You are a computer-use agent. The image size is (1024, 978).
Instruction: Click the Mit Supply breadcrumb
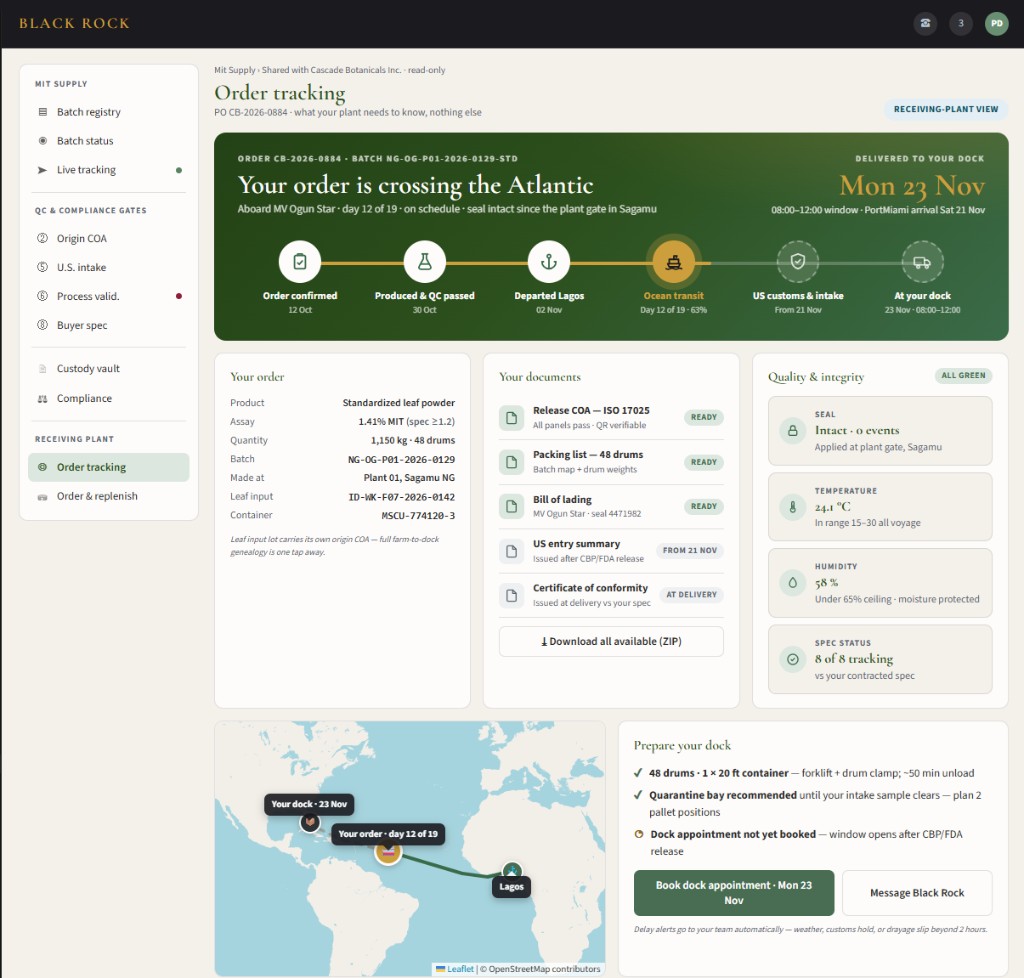pyautogui.click(x=234, y=70)
